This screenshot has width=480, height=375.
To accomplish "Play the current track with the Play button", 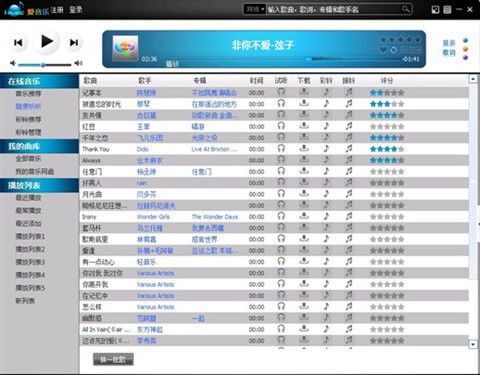I will point(47,42).
